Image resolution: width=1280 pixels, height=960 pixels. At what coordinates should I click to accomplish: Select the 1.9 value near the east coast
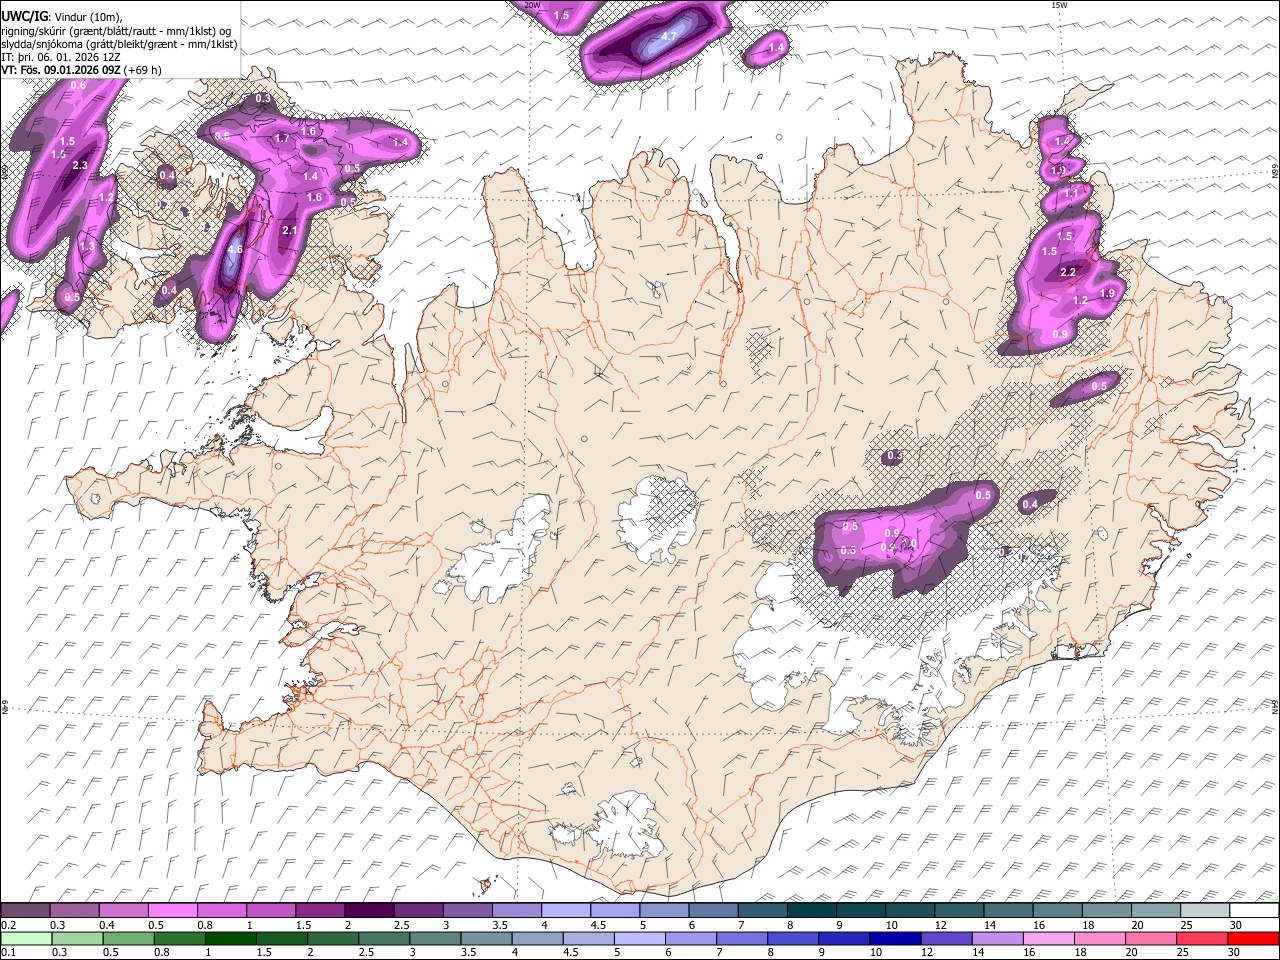1106,293
